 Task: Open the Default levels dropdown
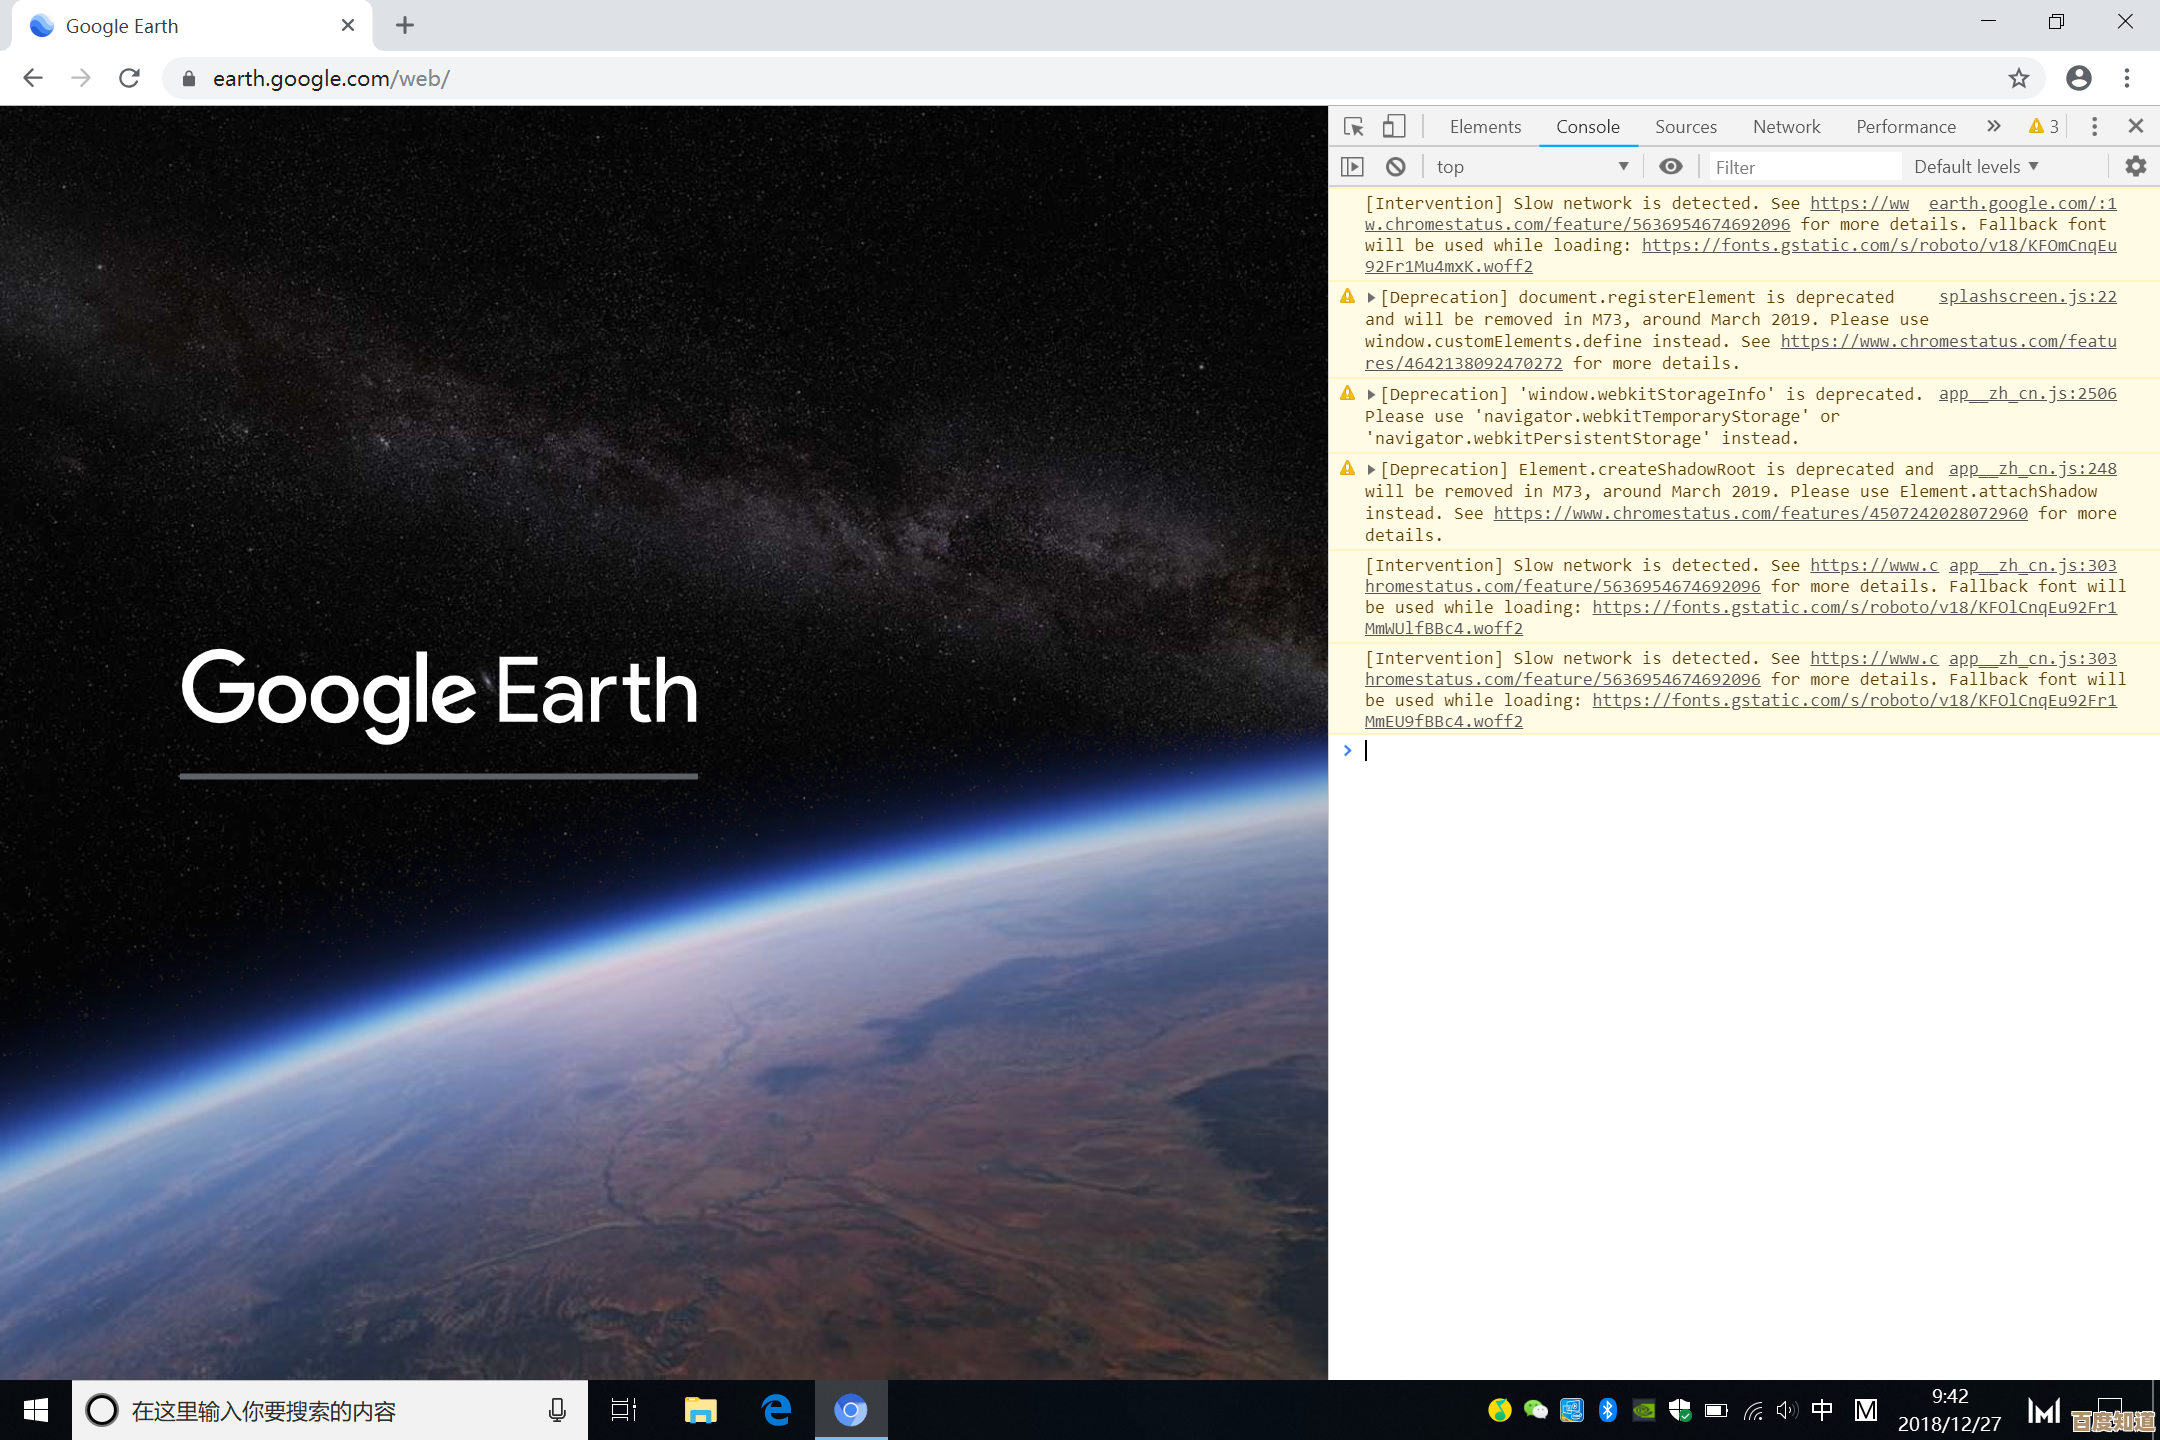pyautogui.click(x=1976, y=167)
